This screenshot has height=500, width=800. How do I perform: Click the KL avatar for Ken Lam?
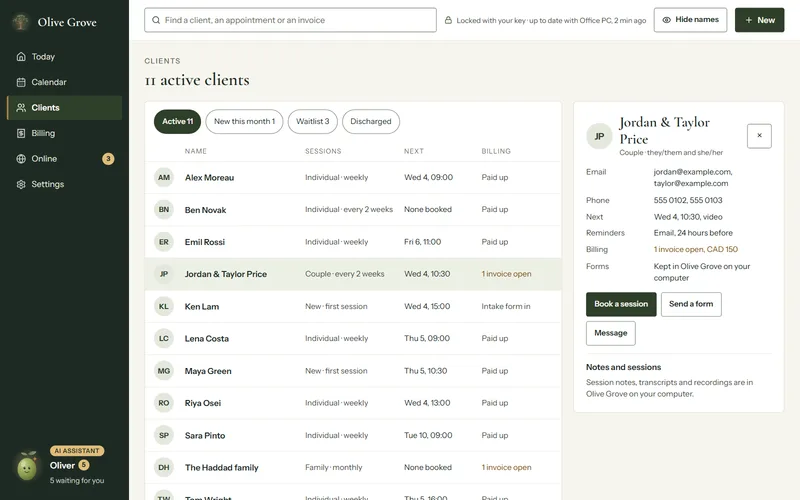point(164,306)
